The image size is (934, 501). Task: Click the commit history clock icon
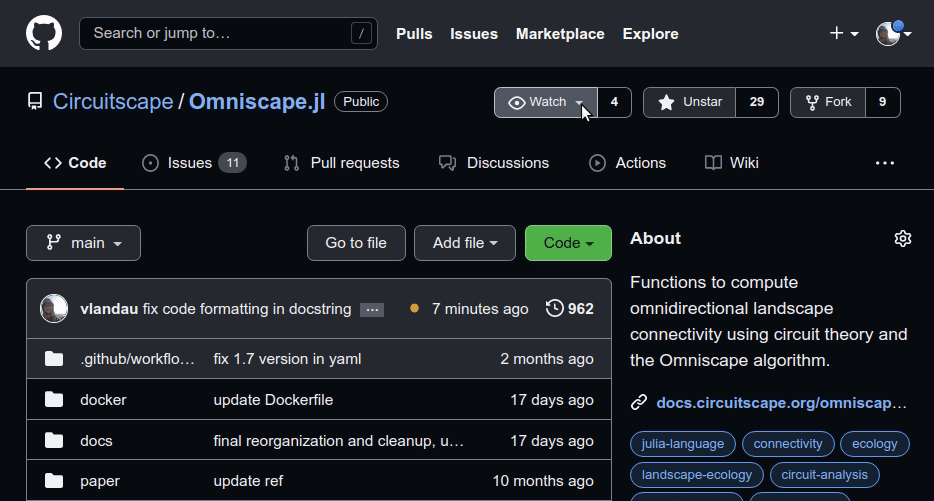pyautogui.click(x=554, y=309)
